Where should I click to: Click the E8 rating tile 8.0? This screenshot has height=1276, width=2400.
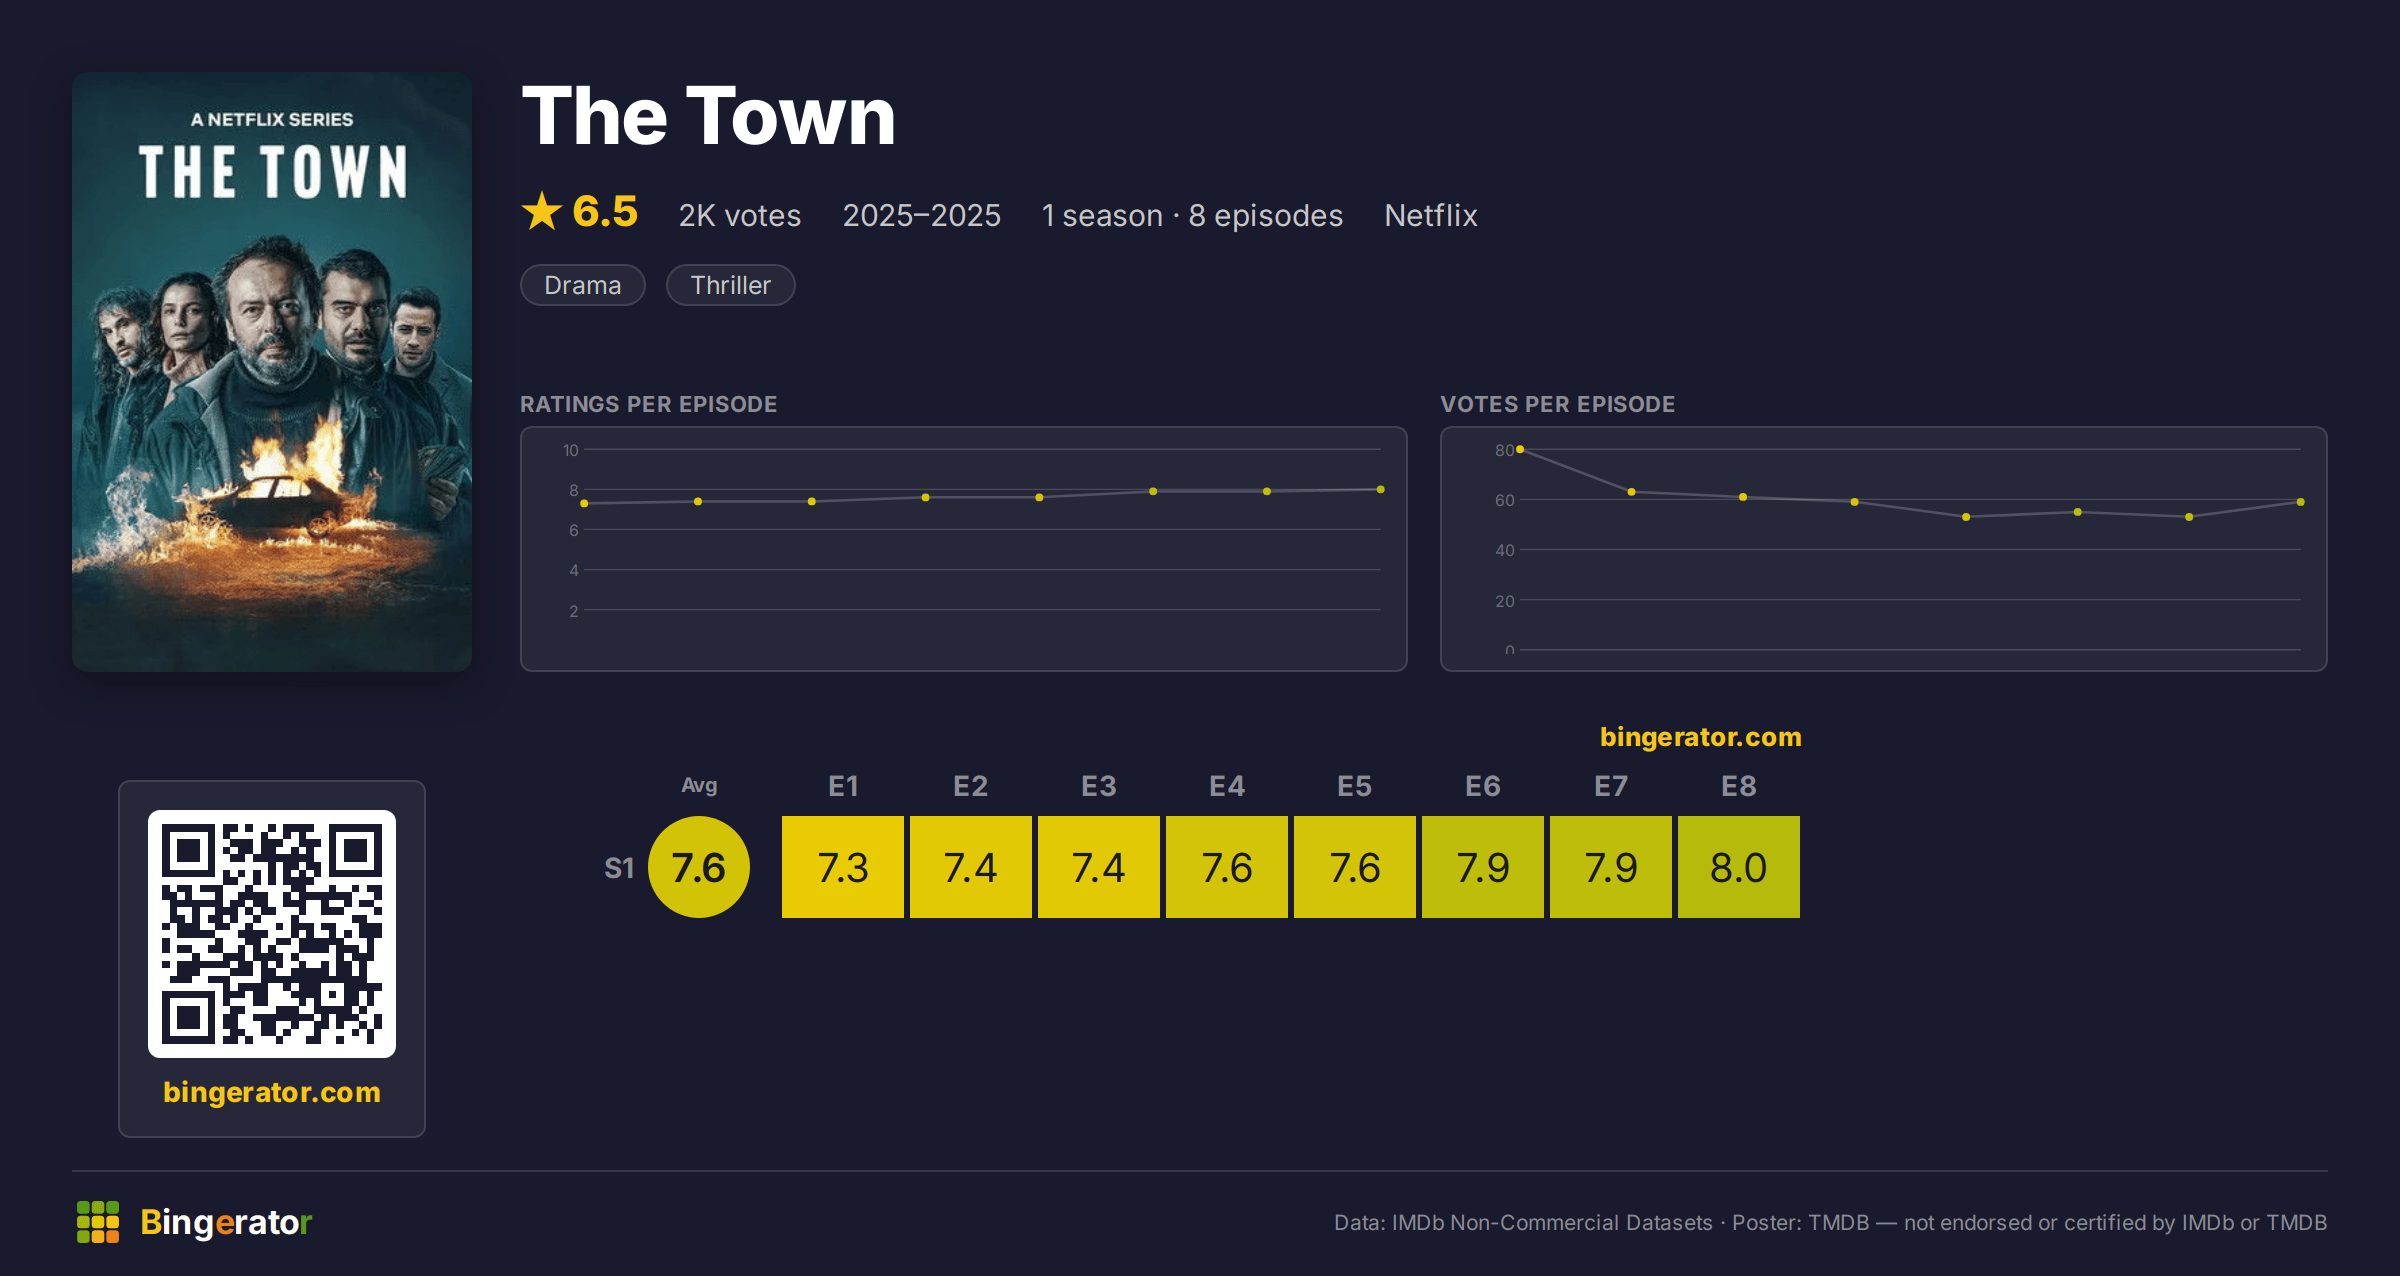1739,867
